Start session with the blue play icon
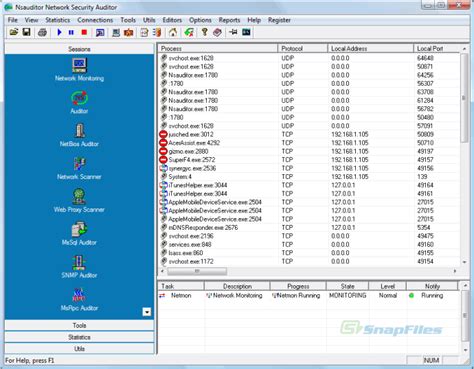The width and height of the screenshot is (474, 369). click(x=59, y=32)
